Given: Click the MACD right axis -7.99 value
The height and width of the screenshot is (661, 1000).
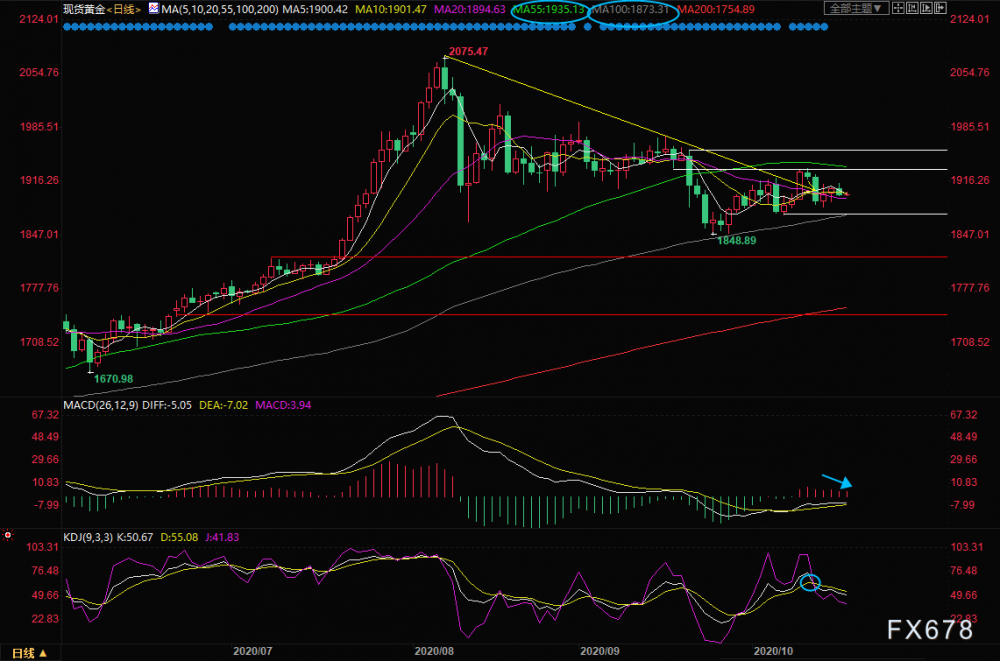Looking at the screenshot, I should [963, 505].
